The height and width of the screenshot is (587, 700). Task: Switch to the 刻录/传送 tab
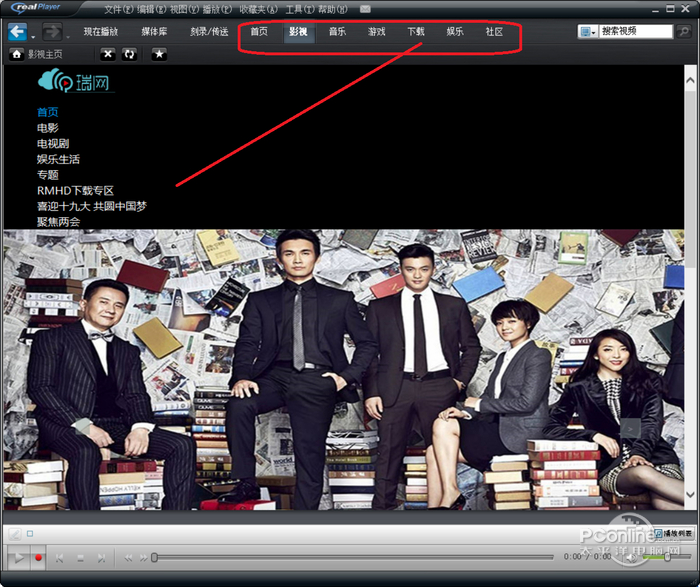coord(209,32)
